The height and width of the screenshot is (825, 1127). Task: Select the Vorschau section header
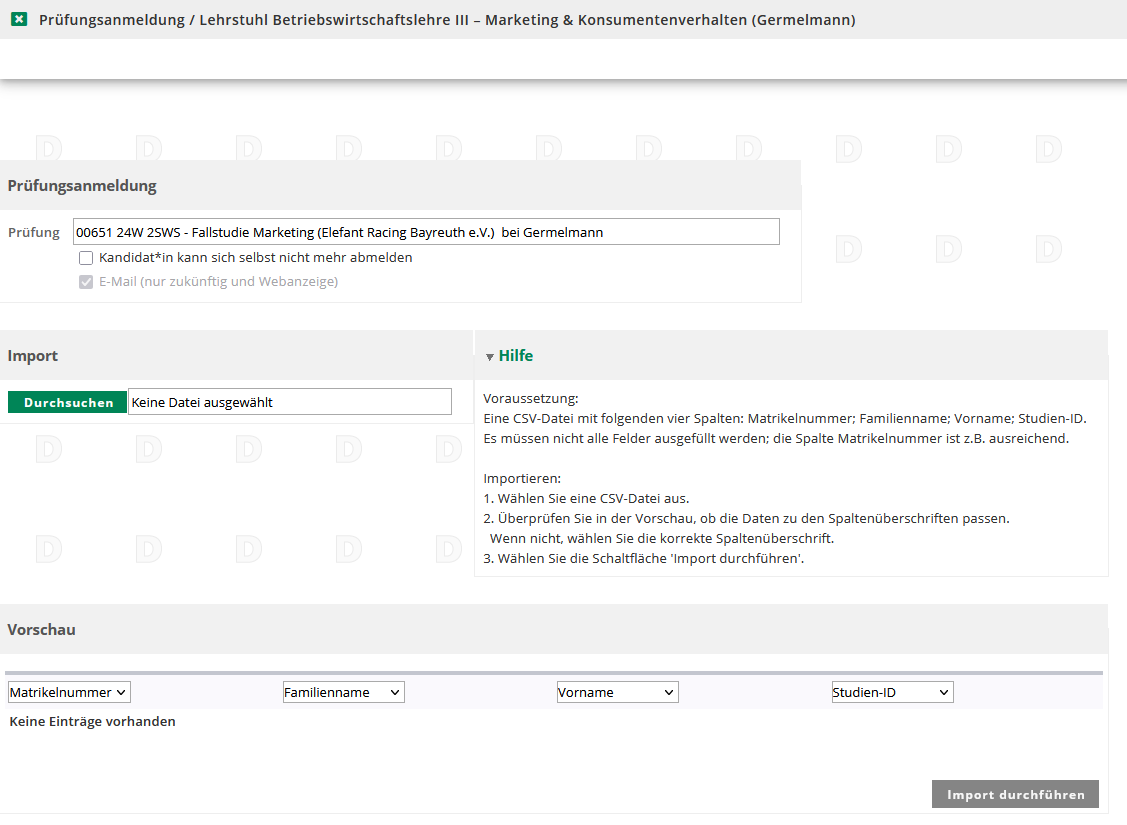41,630
